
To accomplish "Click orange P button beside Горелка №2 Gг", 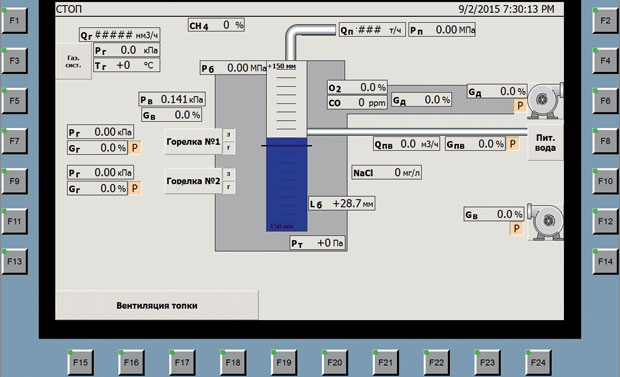I will (x=135, y=188).
